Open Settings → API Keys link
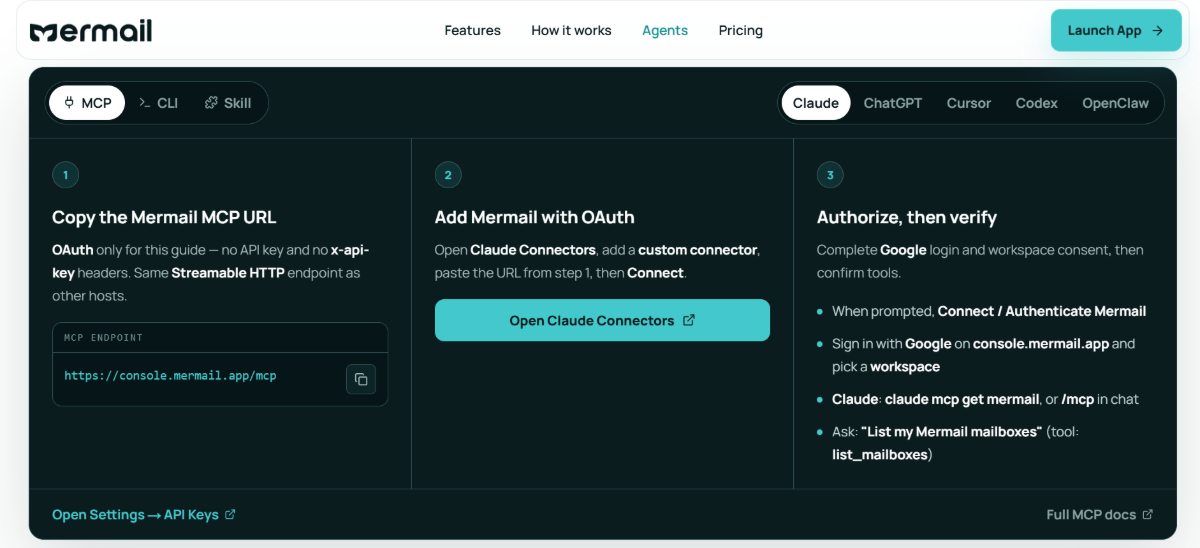Image resolution: width=1200 pixels, height=548 pixels. coord(144,514)
